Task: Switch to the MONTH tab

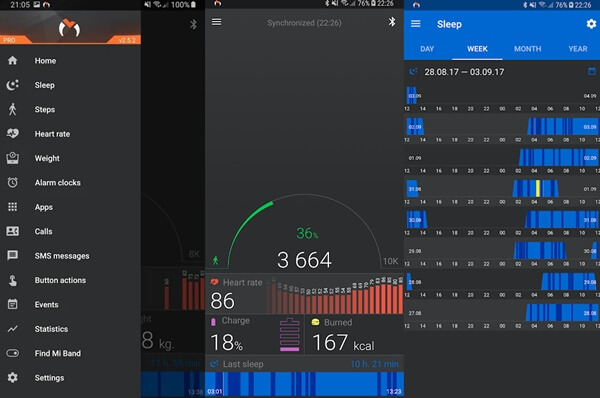Action: click(x=527, y=49)
